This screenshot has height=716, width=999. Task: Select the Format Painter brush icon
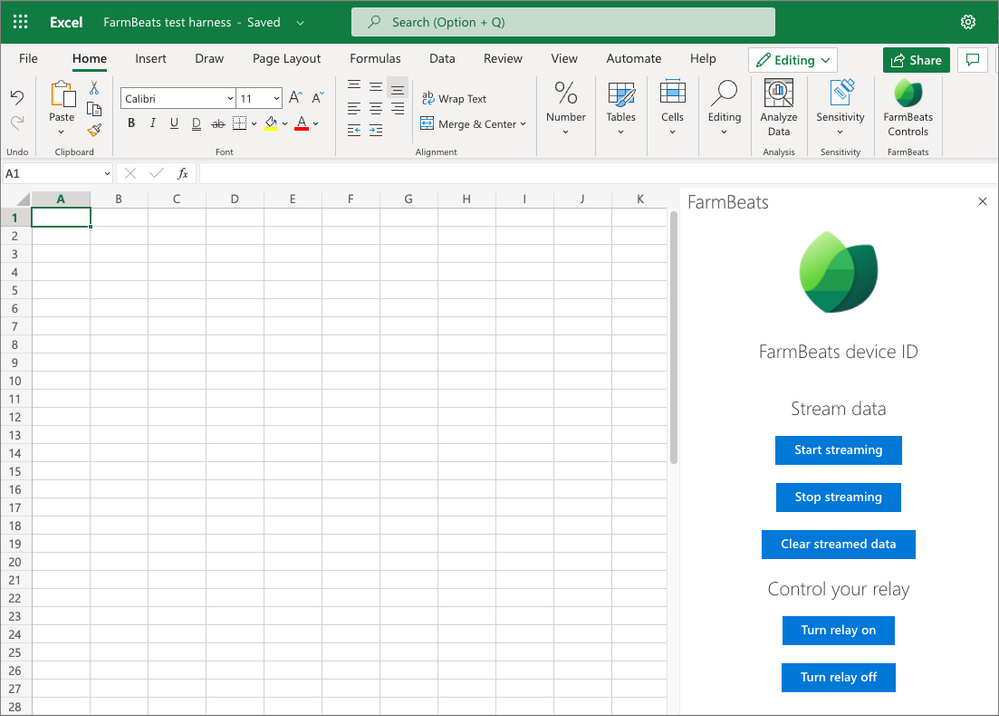click(x=94, y=131)
